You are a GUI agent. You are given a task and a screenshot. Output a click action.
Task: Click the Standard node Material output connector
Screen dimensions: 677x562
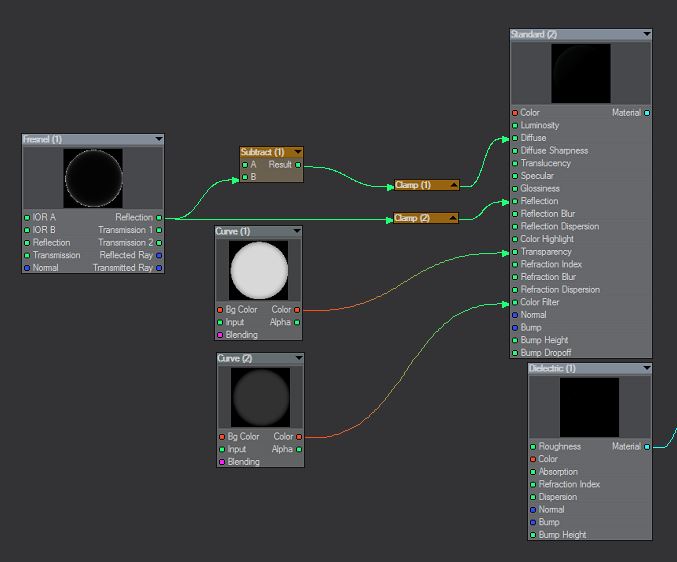[x=647, y=113]
